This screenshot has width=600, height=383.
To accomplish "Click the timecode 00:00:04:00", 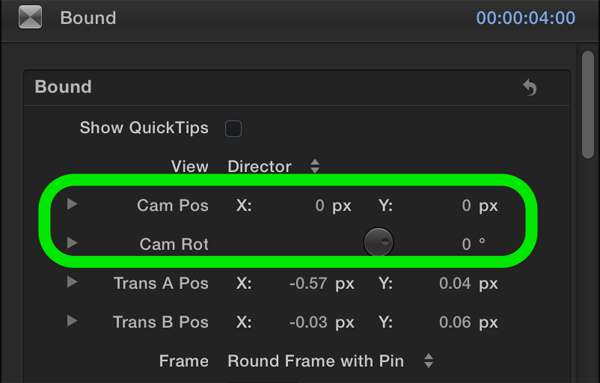I will [525, 18].
